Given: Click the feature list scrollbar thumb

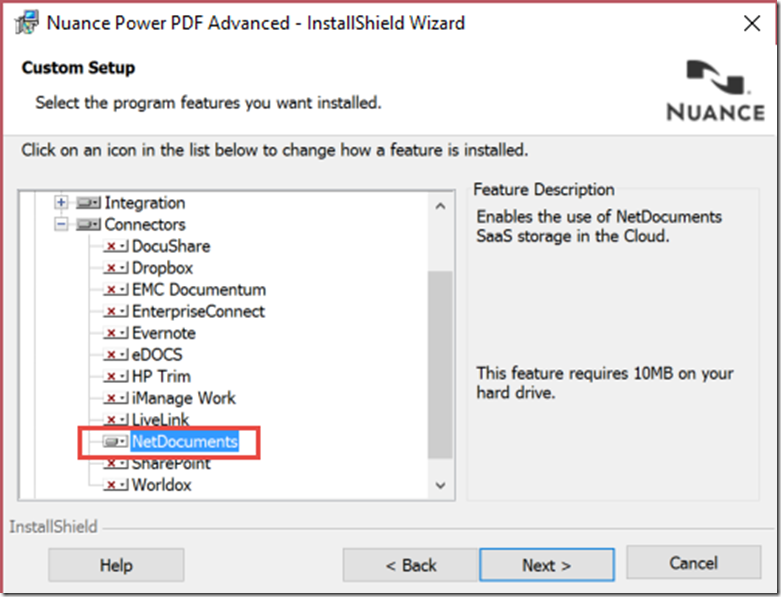Looking at the screenshot, I should click(440, 364).
